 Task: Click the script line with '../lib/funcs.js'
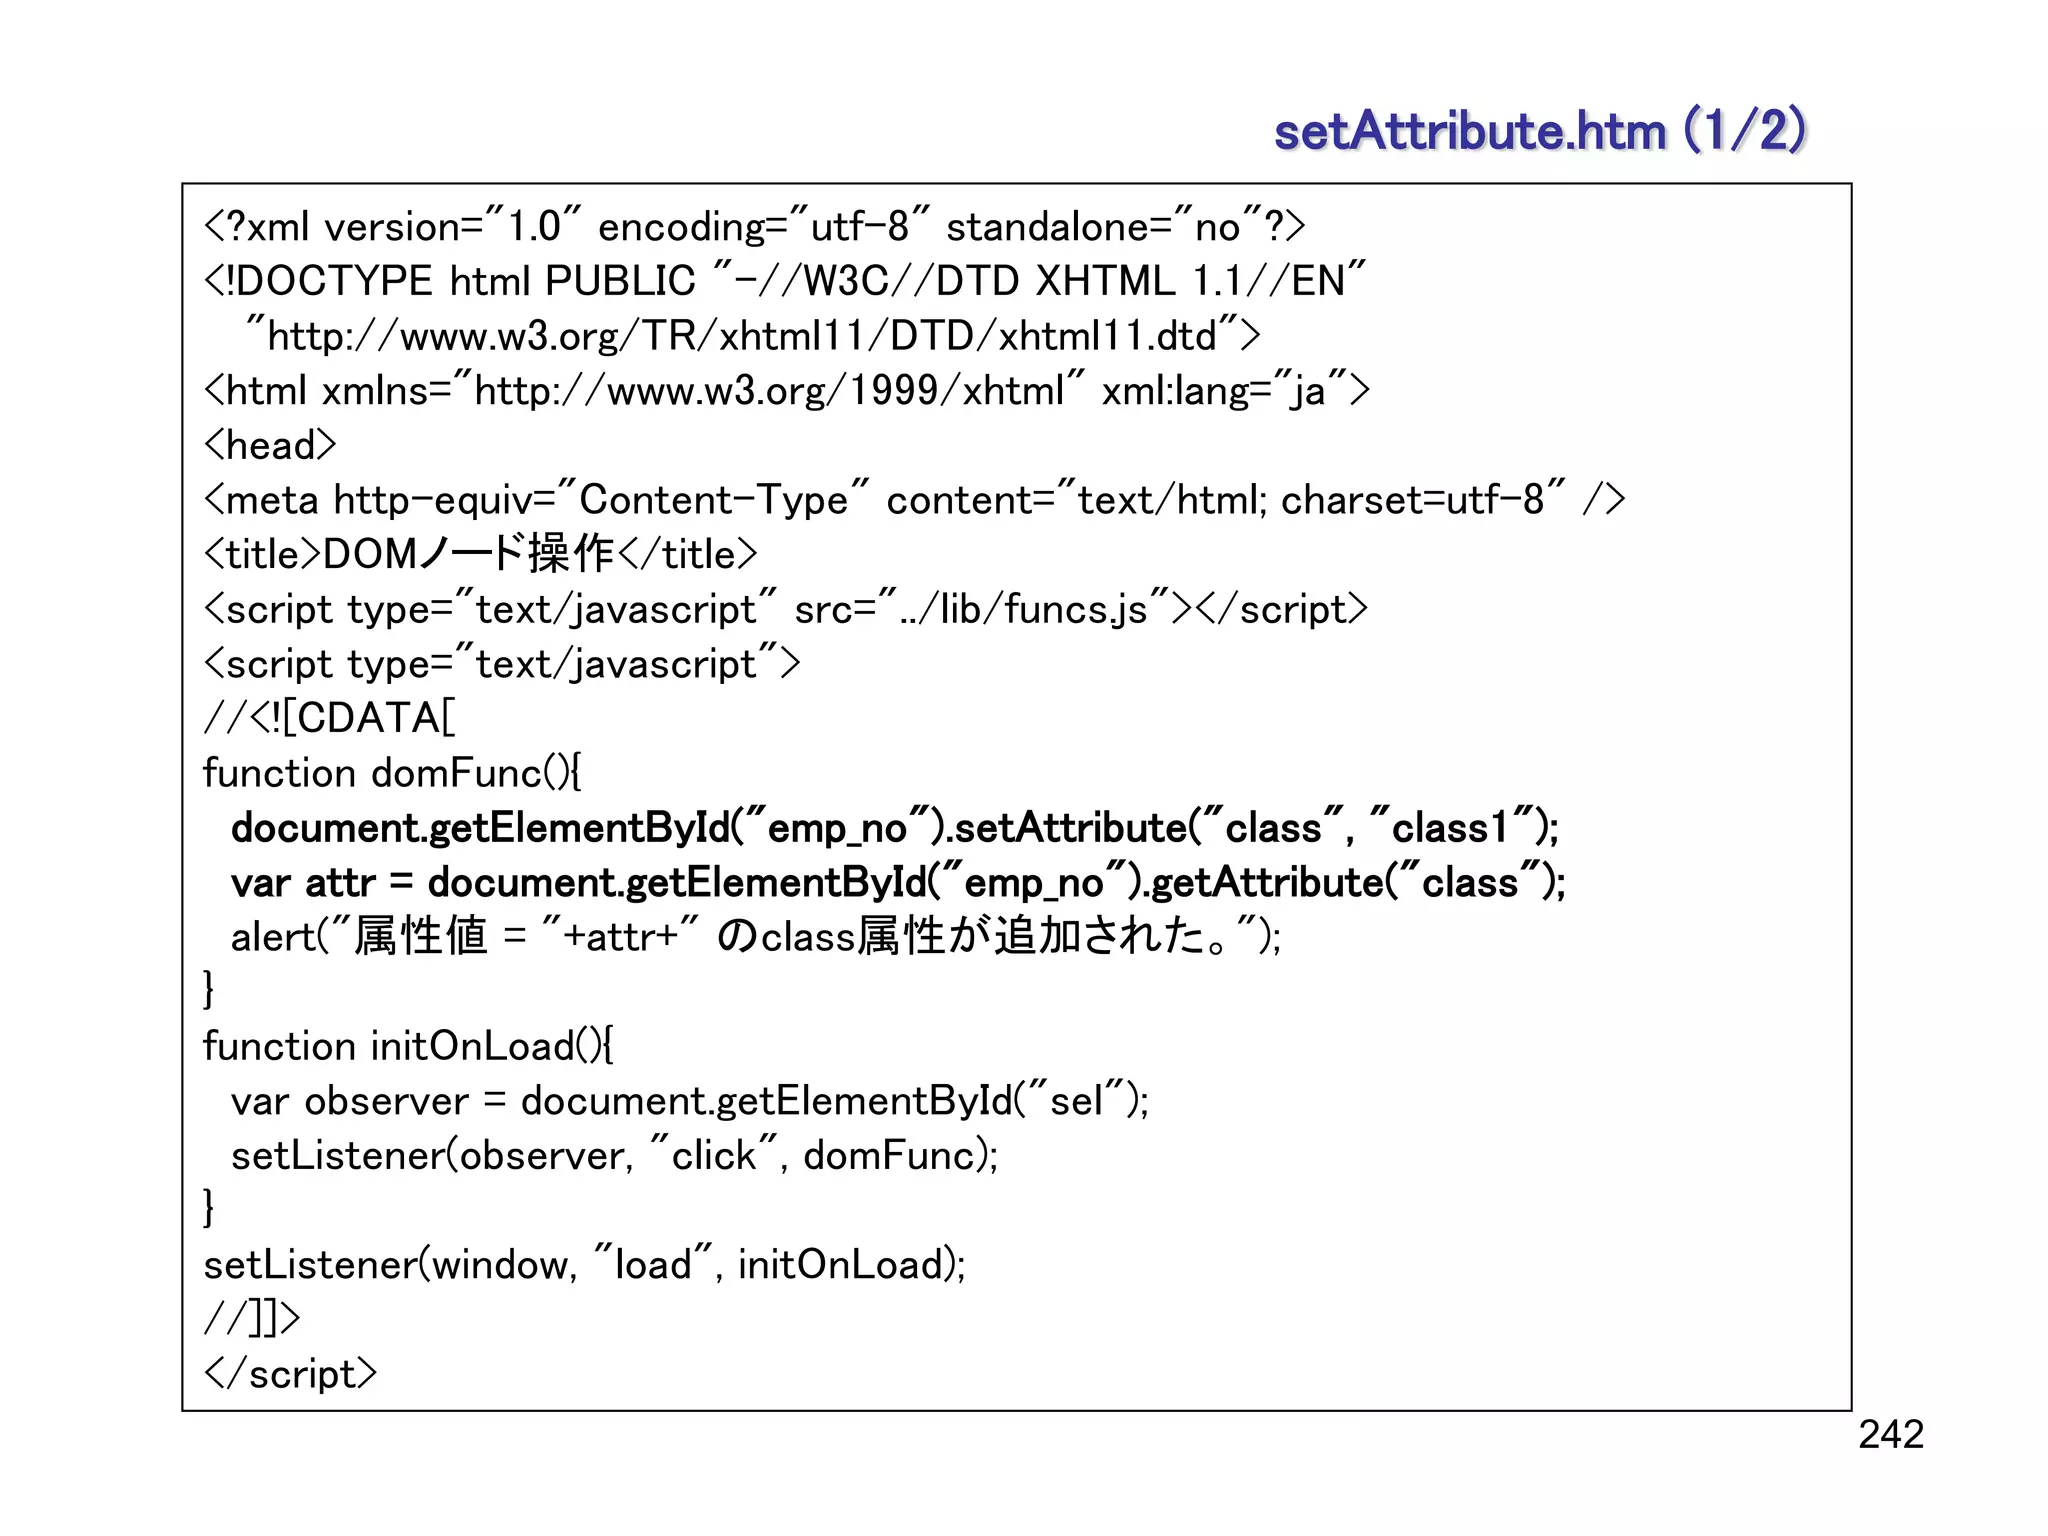click(785, 609)
